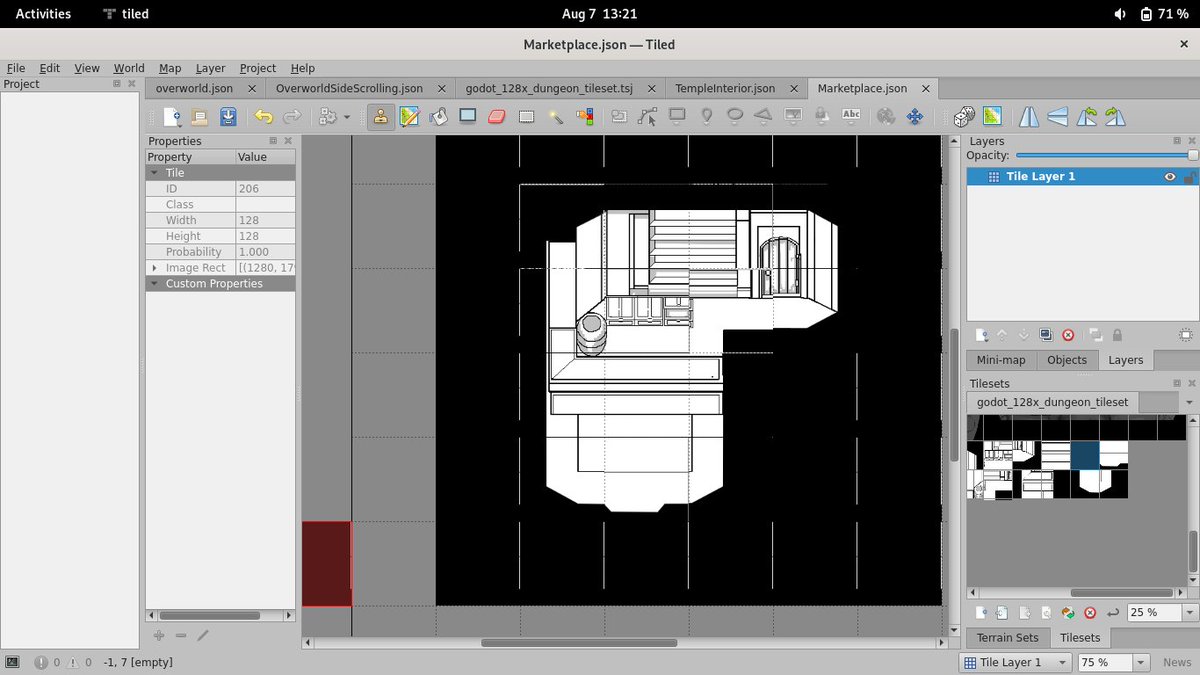This screenshot has height=675, width=1200.
Task: Switch to Terrain Sets tab
Action: pyautogui.click(x=1007, y=637)
